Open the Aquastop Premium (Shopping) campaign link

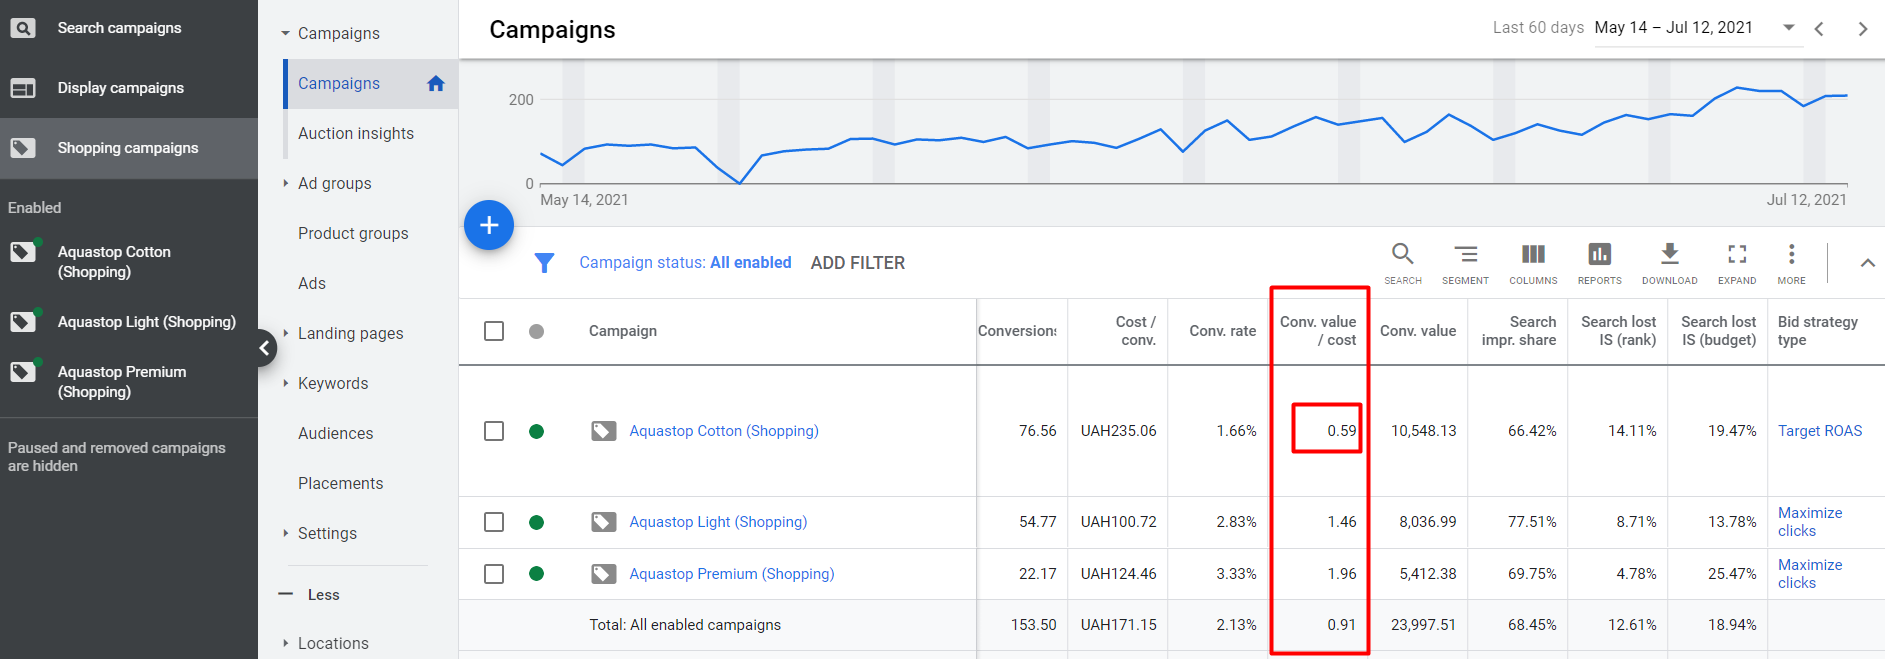coord(731,574)
